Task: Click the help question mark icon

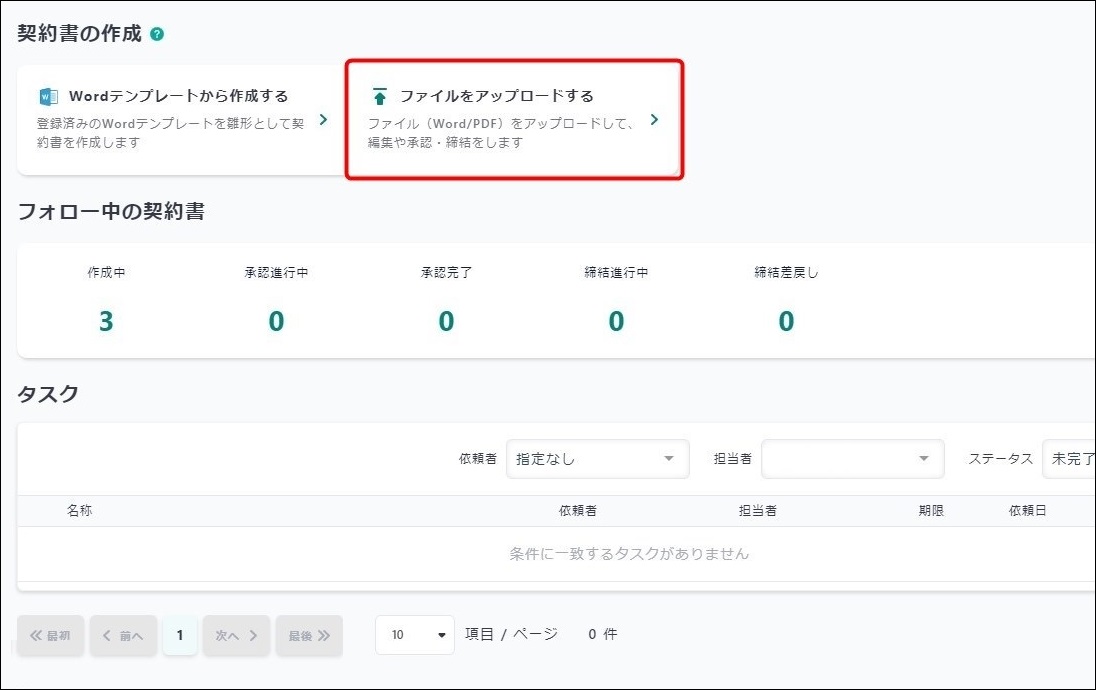Action: 157,34
